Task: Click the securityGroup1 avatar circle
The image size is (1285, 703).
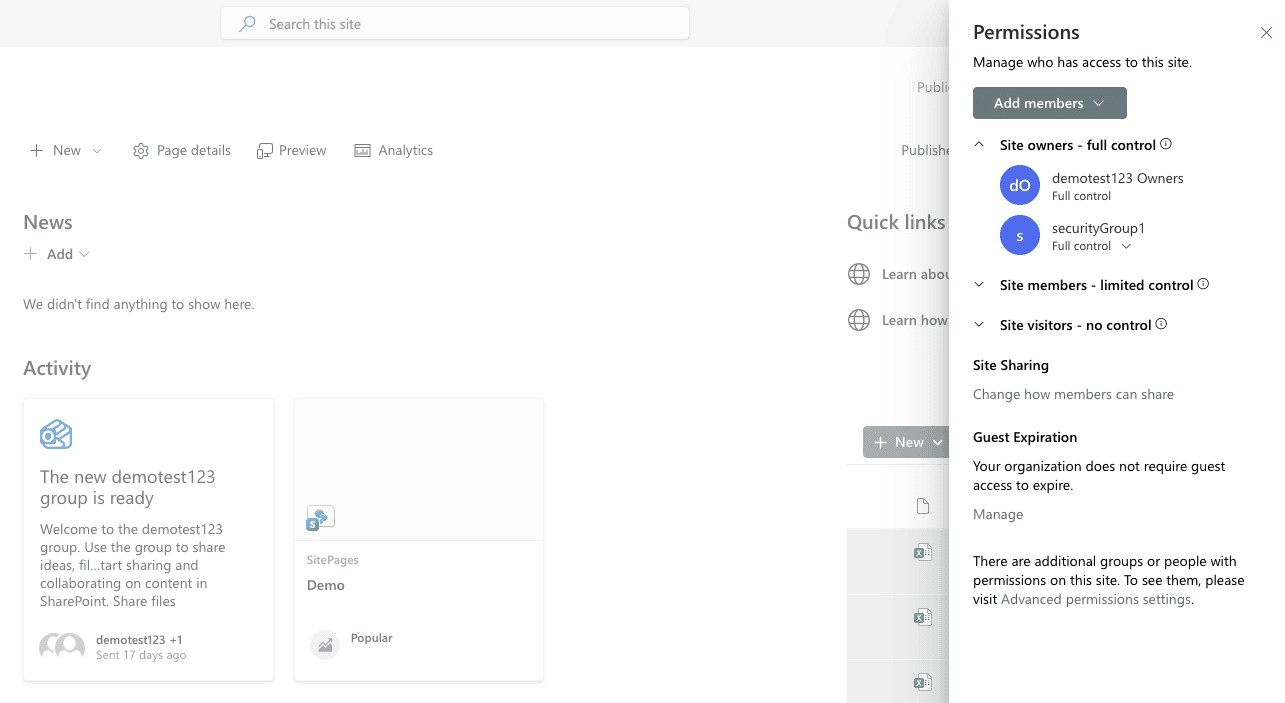Action: [1019, 235]
